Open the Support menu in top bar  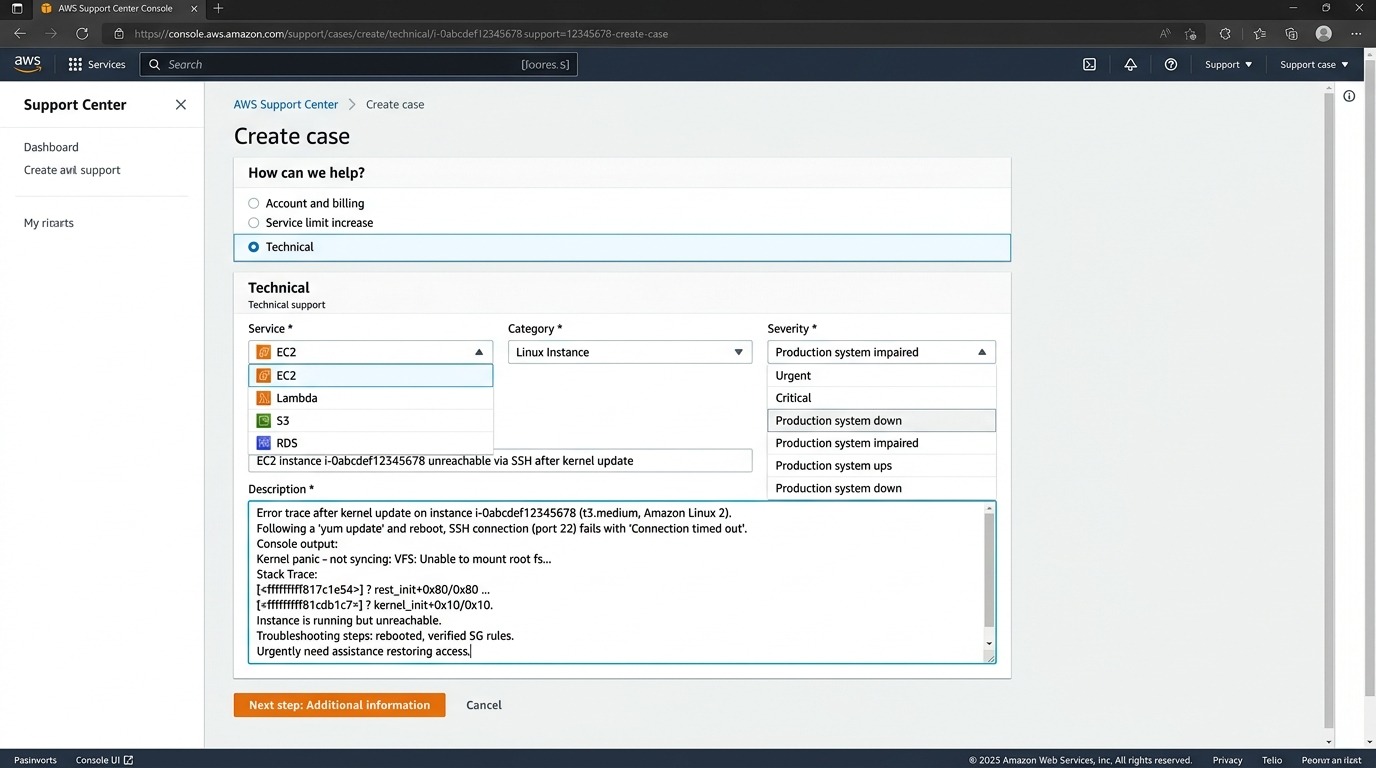pos(1228,64)
